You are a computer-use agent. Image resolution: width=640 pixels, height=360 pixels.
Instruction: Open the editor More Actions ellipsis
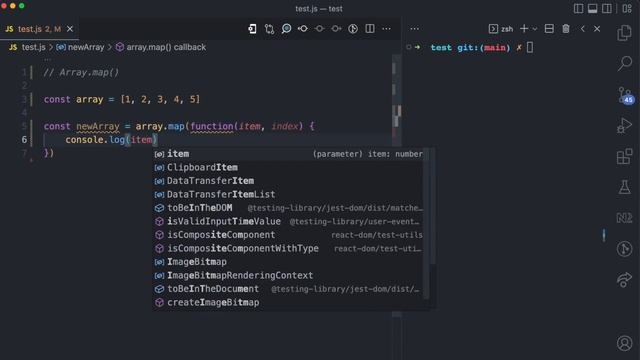pos(387,29)
